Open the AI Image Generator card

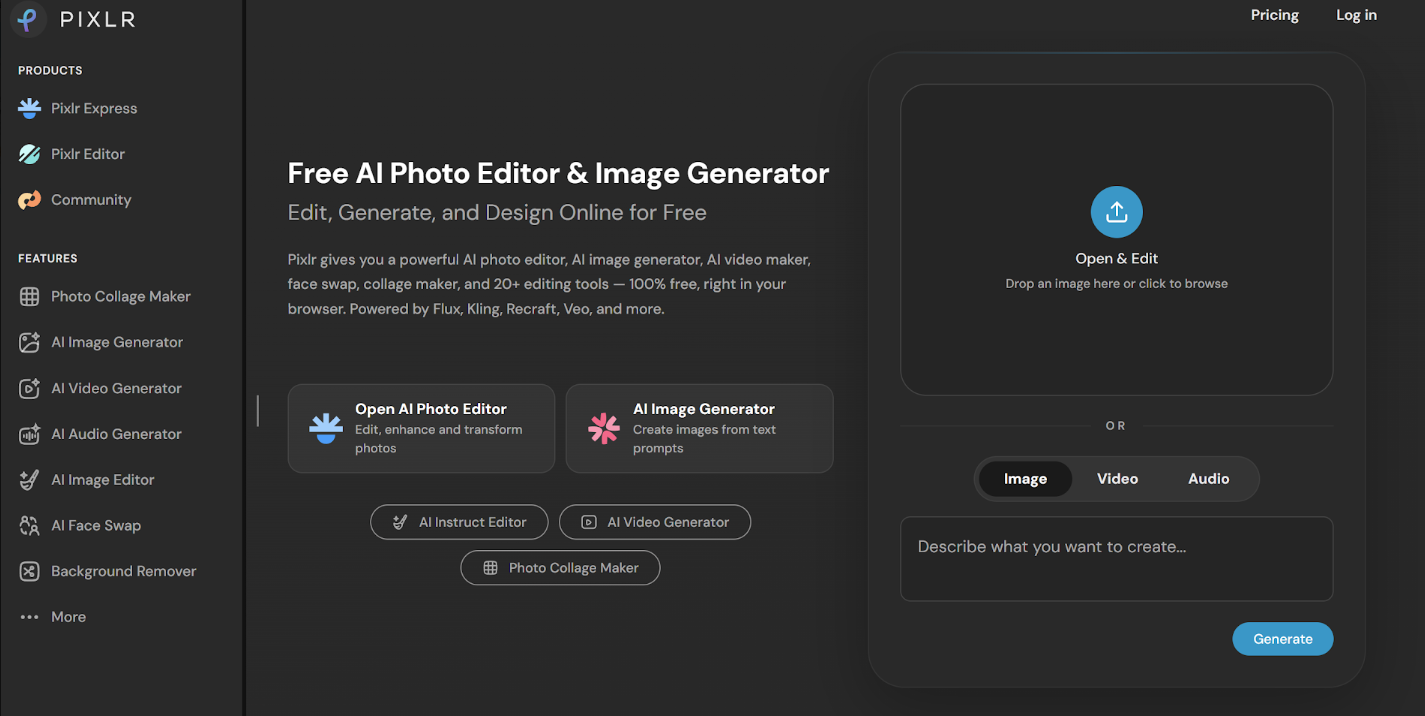tap(699, 428)
